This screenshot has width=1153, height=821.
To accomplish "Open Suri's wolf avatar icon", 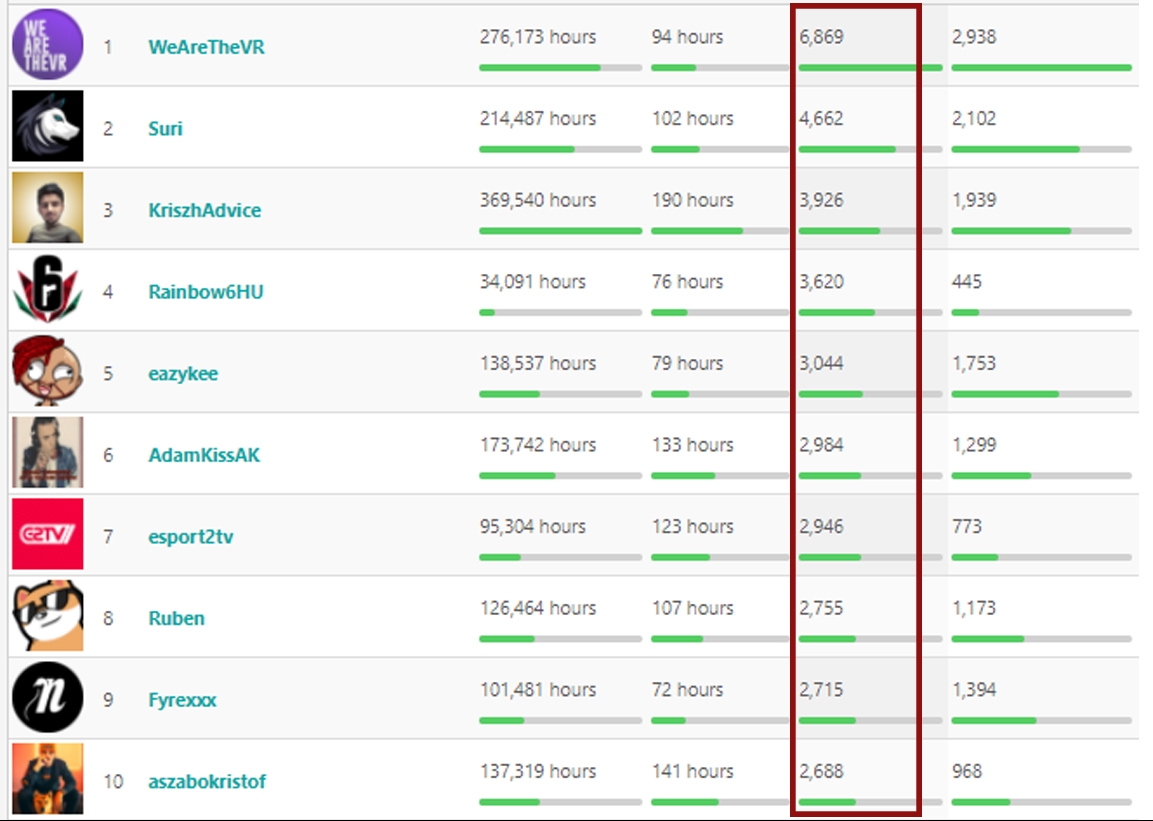I will pyautogui.click(x=47, y=127).
